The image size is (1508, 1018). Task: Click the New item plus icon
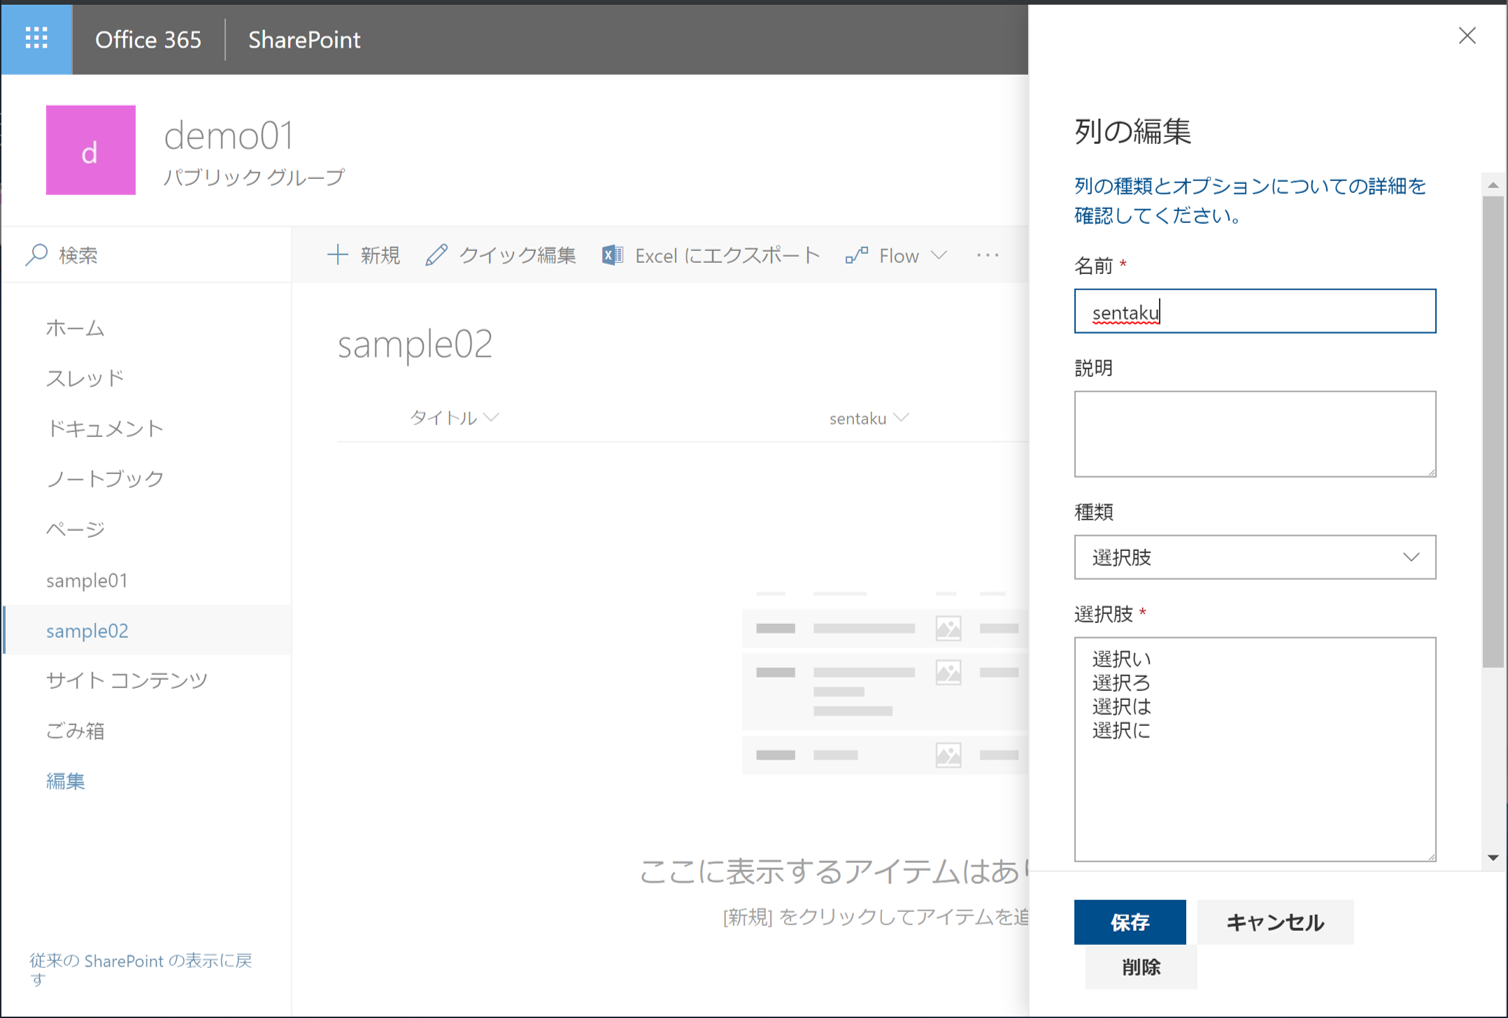pyautogui.click(x=338, y=255)
